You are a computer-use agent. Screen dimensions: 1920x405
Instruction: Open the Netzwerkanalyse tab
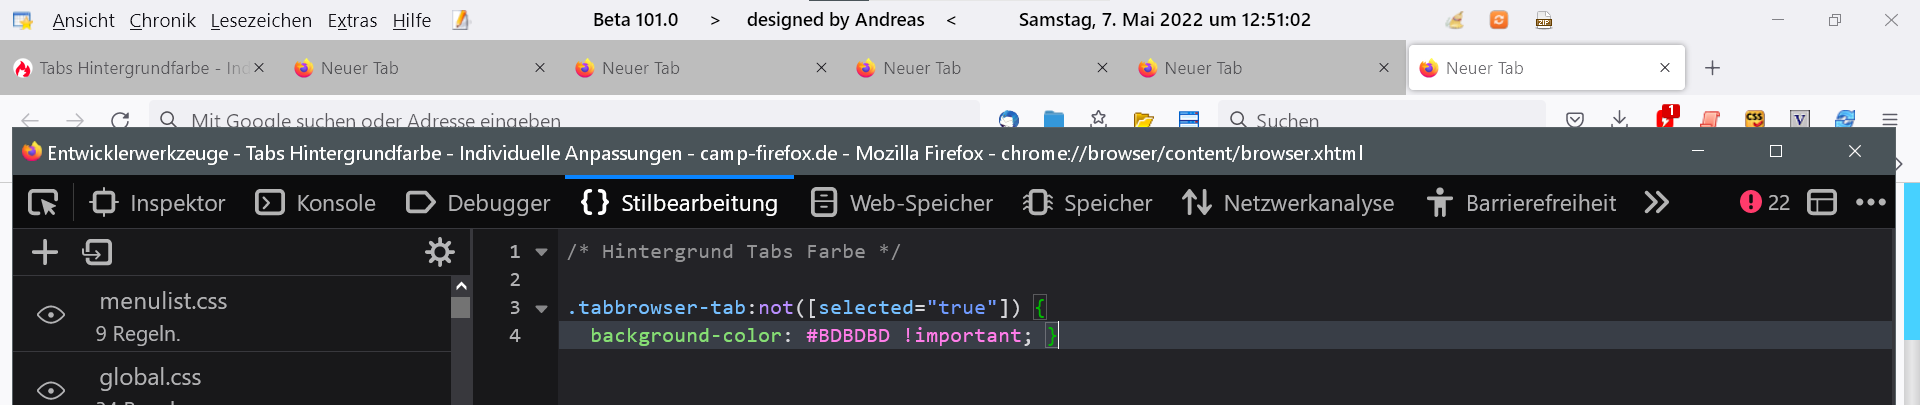(1288, 203)
